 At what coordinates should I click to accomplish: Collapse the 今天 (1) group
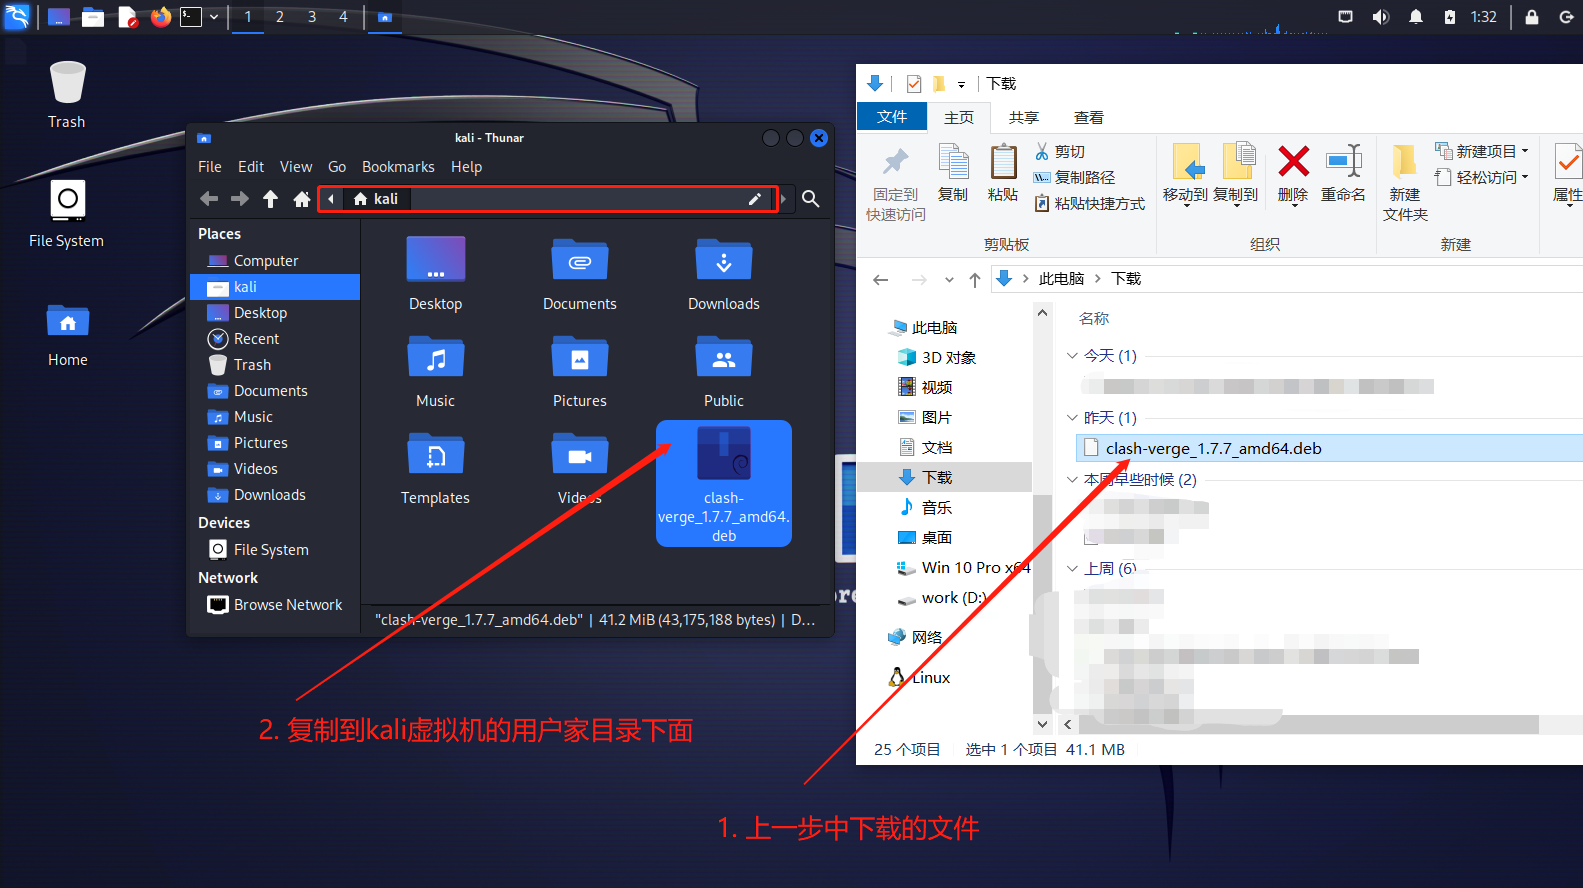[x=1072, y=356]
